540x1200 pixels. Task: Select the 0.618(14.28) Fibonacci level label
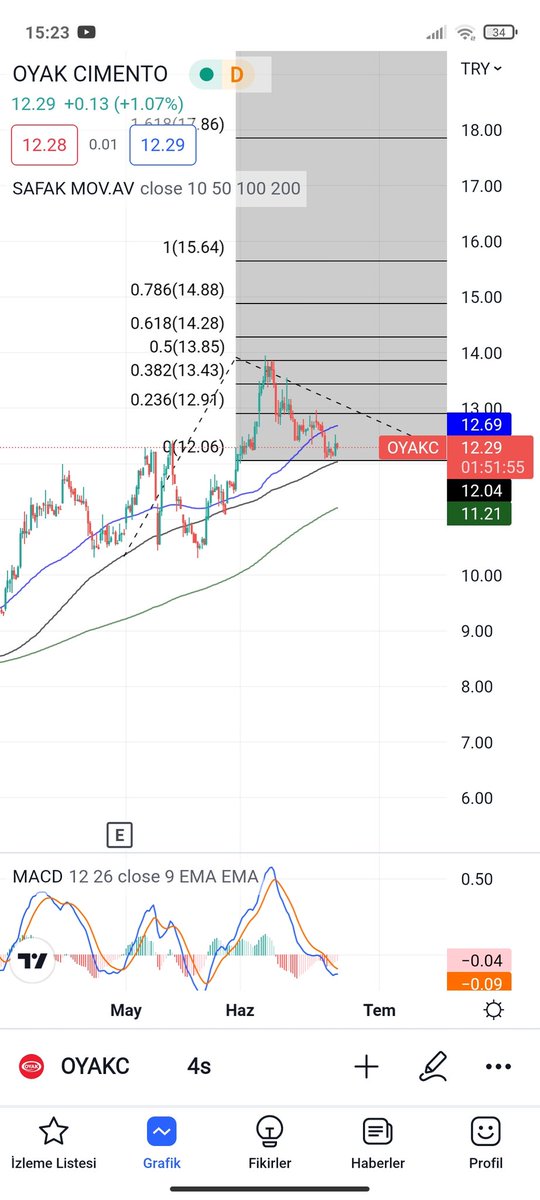point(177,323)
